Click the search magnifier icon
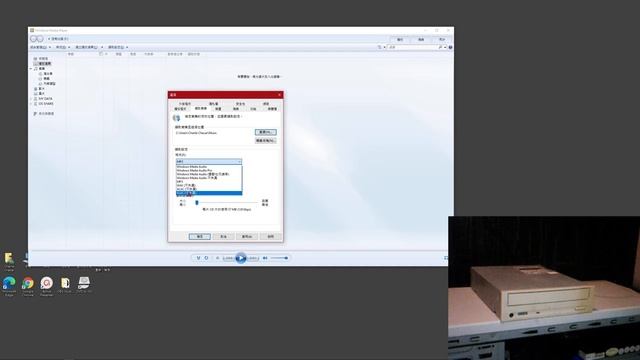The width and height of the screenshot is (640, 360). pyautogui.click(x=440, y=47)
